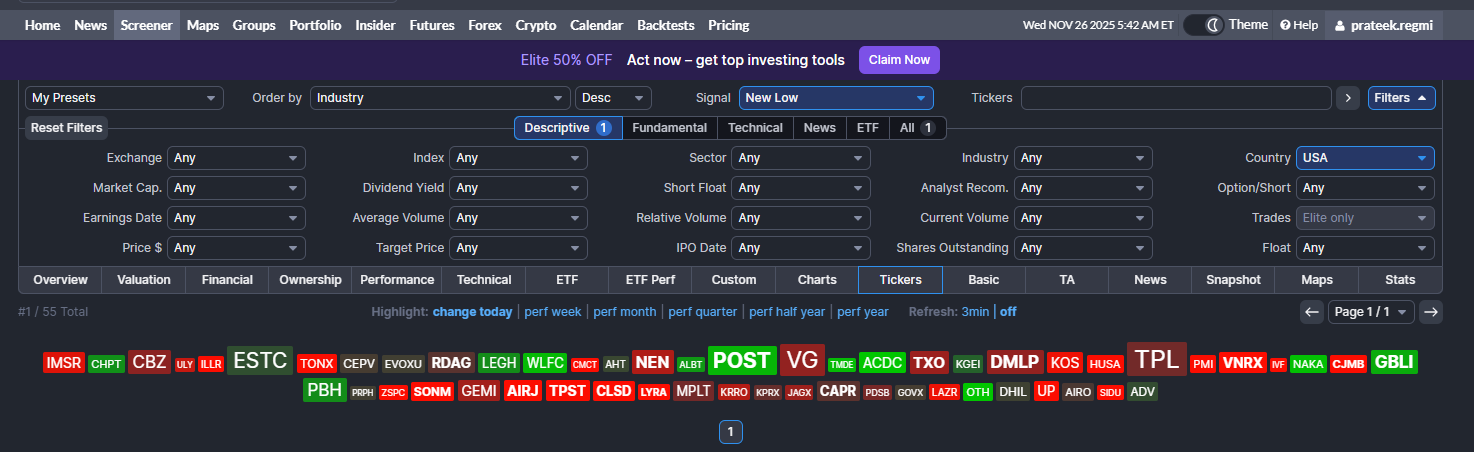The height and width of the screenshot is (452, 1474).
Task: Switch to Valuation view tab
Action: point(144,280)
